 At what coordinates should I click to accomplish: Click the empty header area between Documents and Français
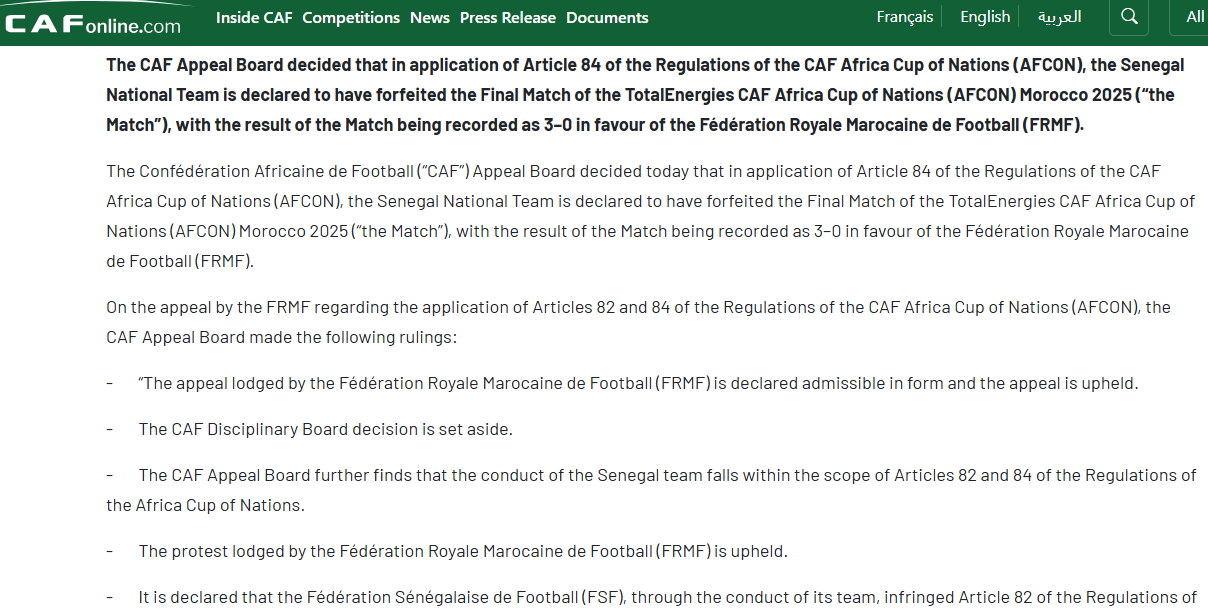pos(760,18)
